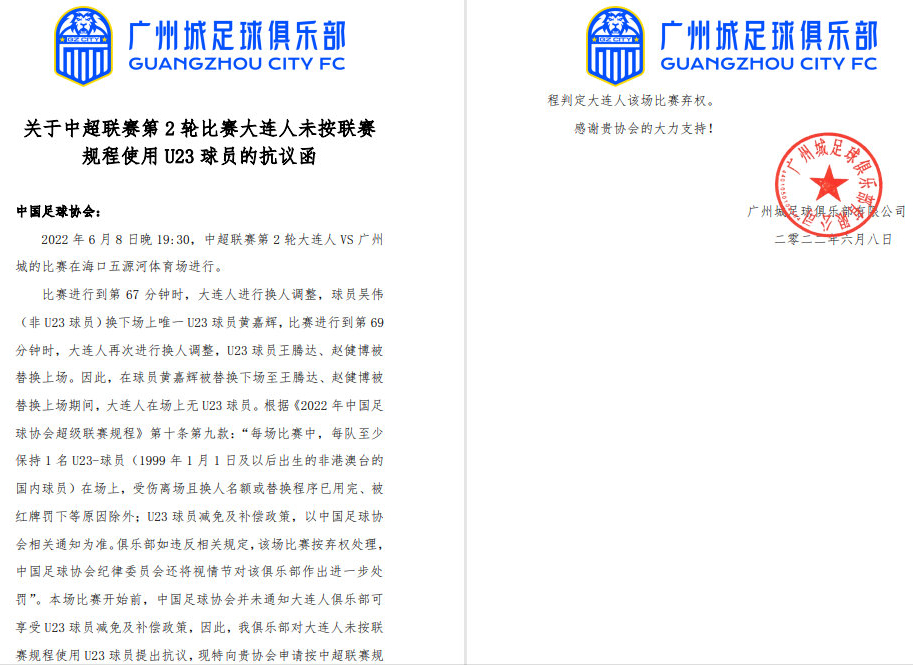Click the left page's 广州城足球俱乐部 letterhead text
This screenshot has width=913, height=665.
237,36
